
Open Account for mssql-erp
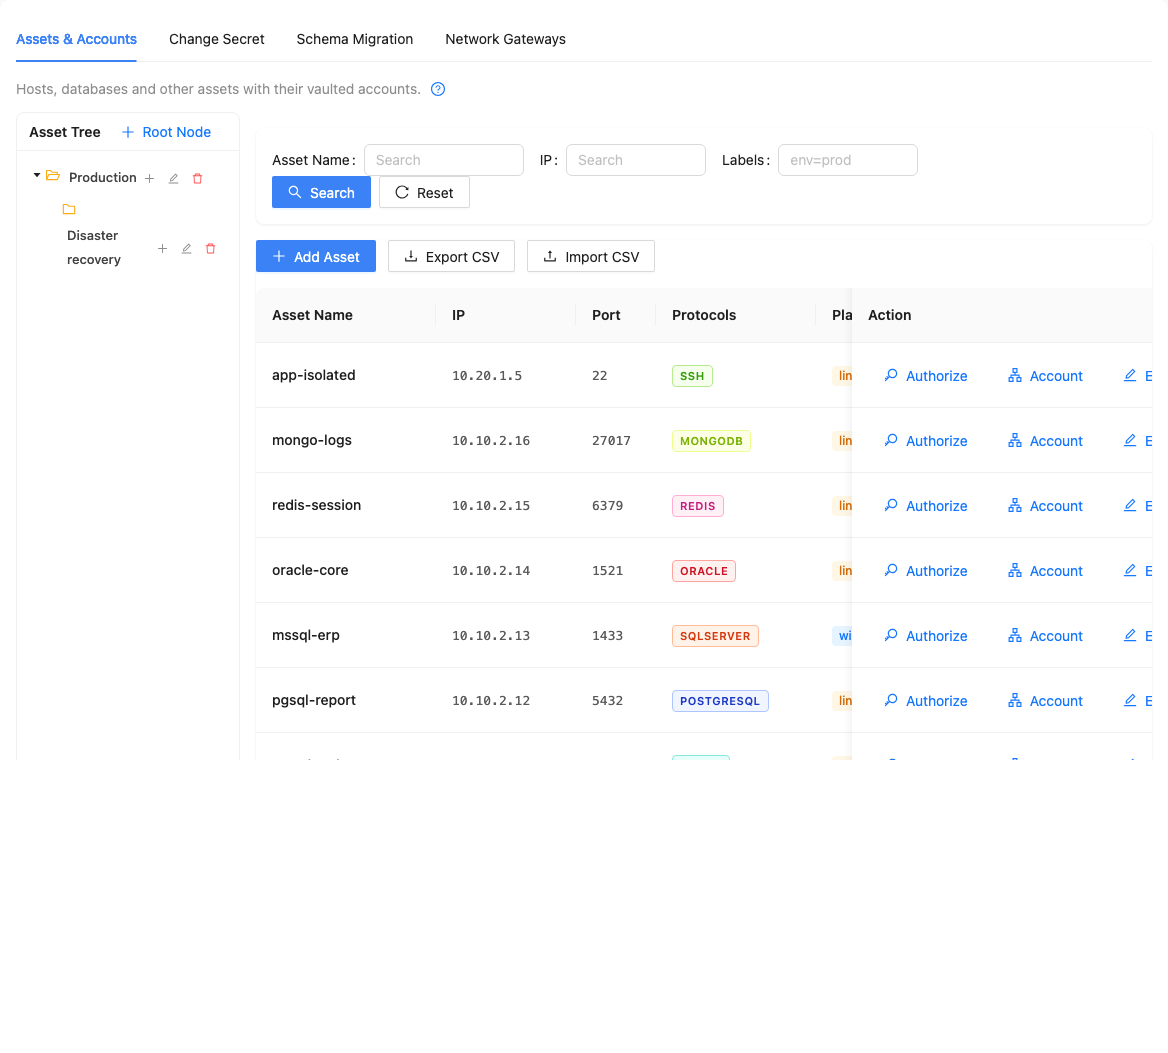[x=1045, y=636]
